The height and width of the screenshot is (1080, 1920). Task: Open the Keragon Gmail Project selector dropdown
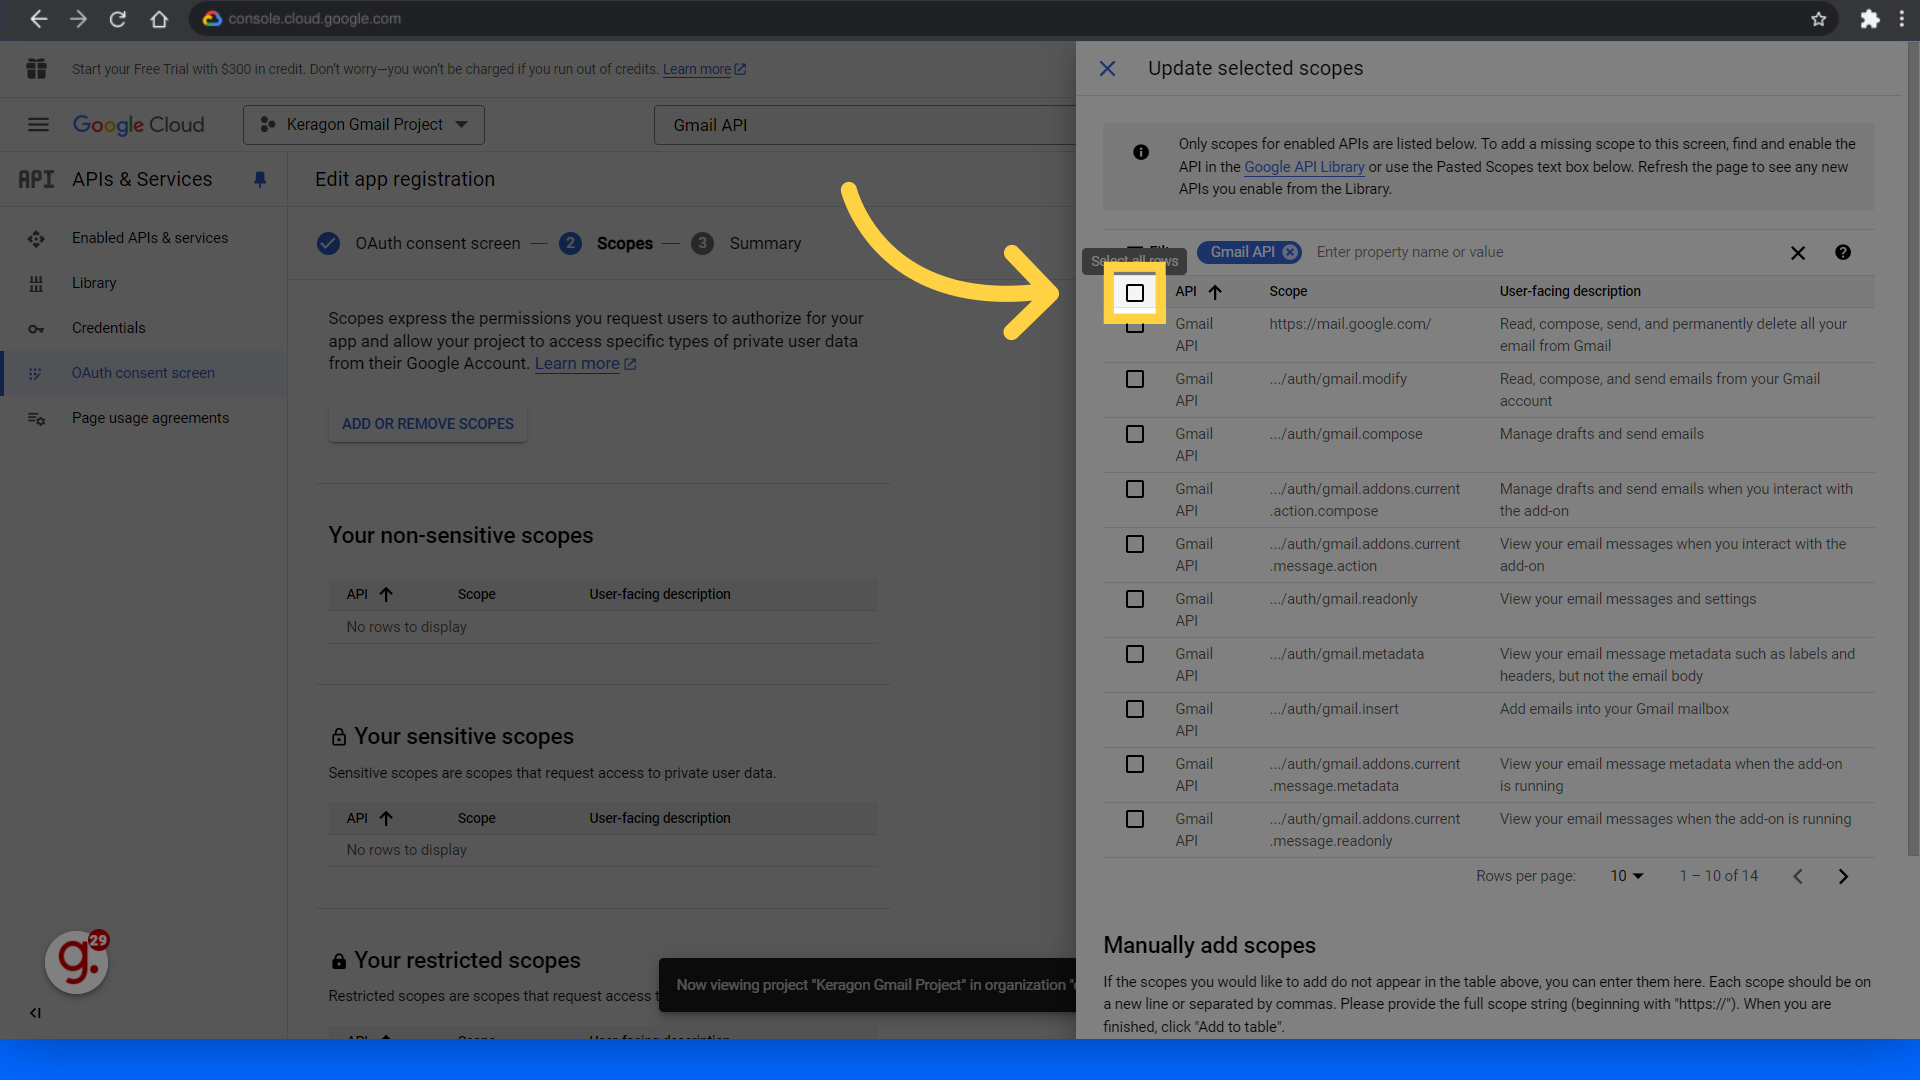tap(364, 125)
